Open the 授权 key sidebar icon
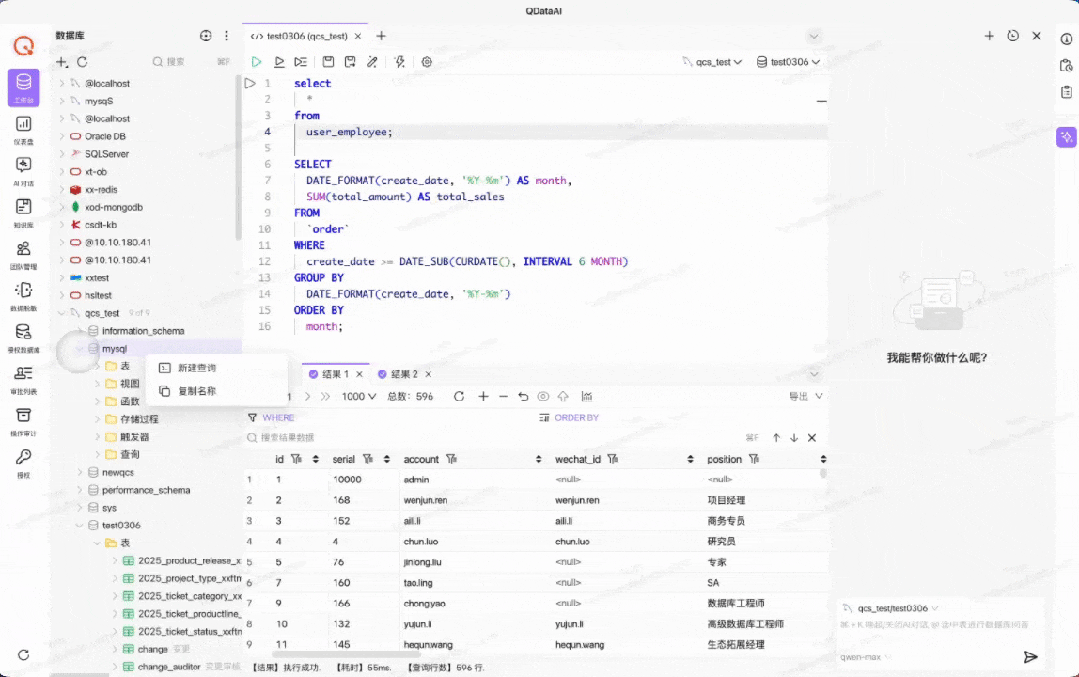Viewport: 1079px width, 677px height. (23, 462)
